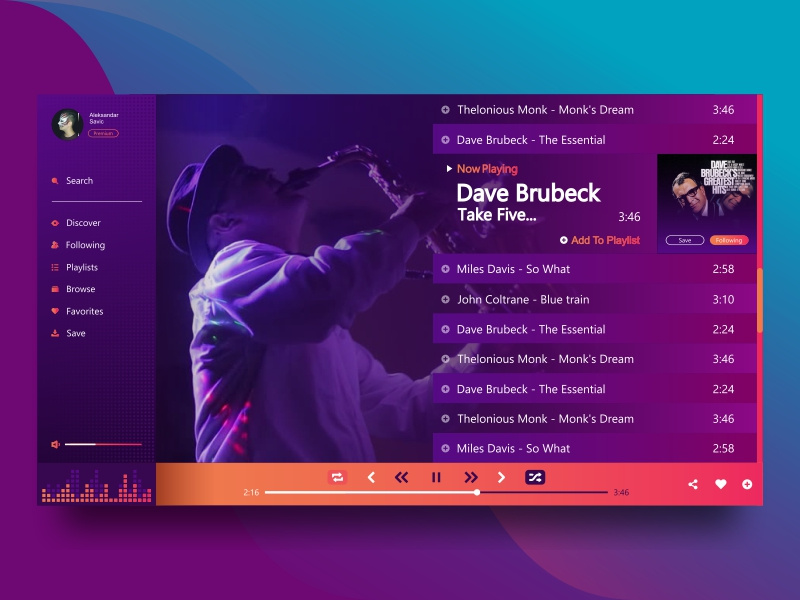
Task: Toggle the Following state on the album card
Action: 729,240
